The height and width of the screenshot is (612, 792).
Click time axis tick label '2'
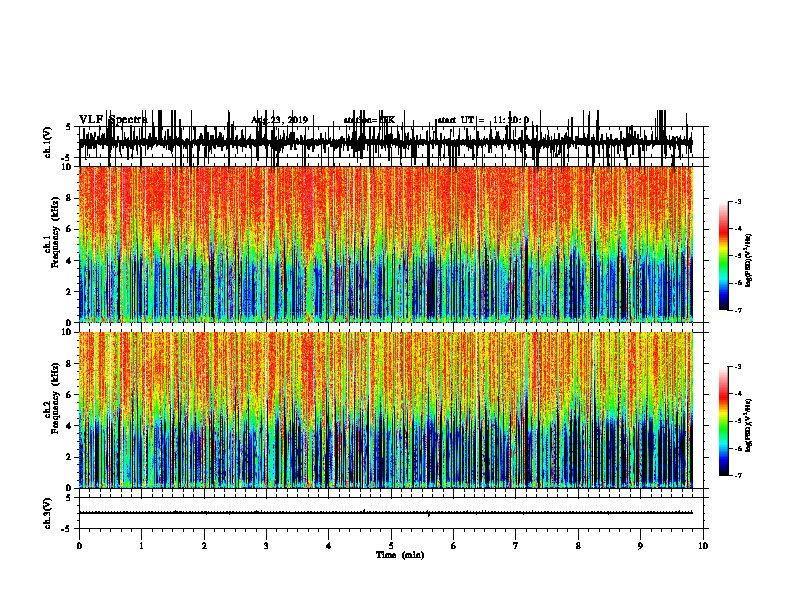click(x=204, y=546)
